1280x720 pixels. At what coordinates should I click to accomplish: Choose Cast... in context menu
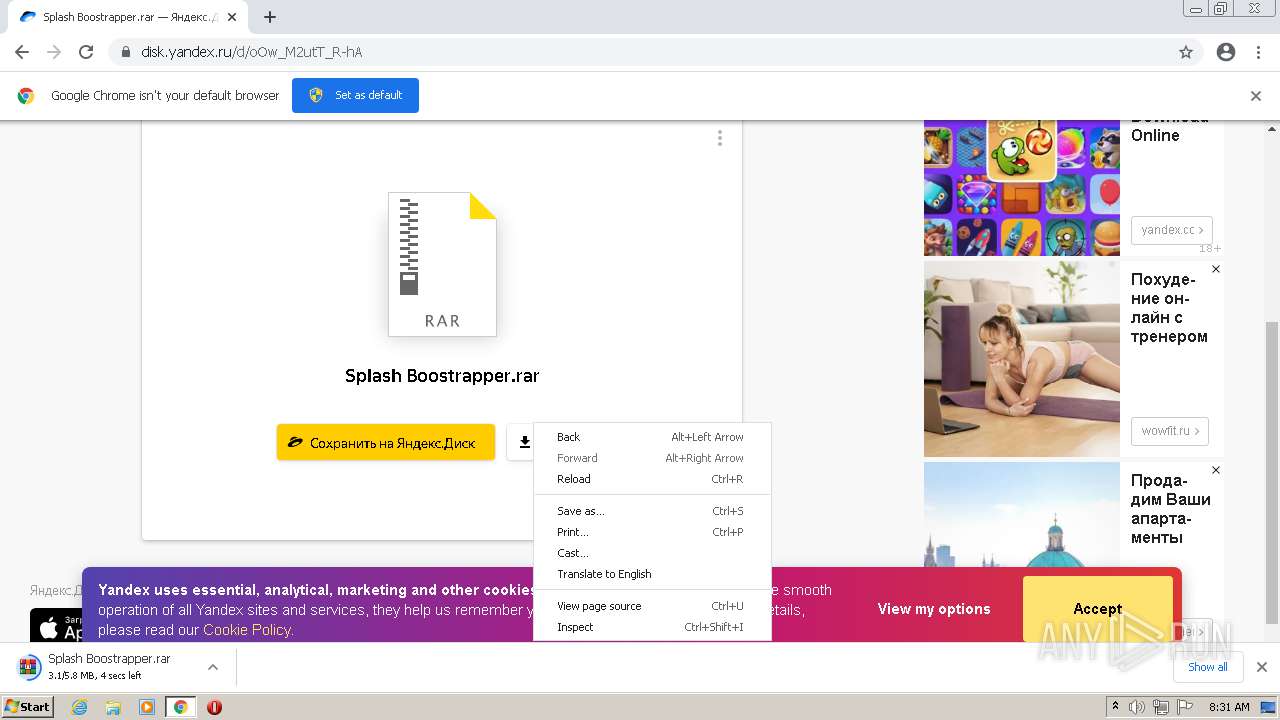click(x=652, y=553)
